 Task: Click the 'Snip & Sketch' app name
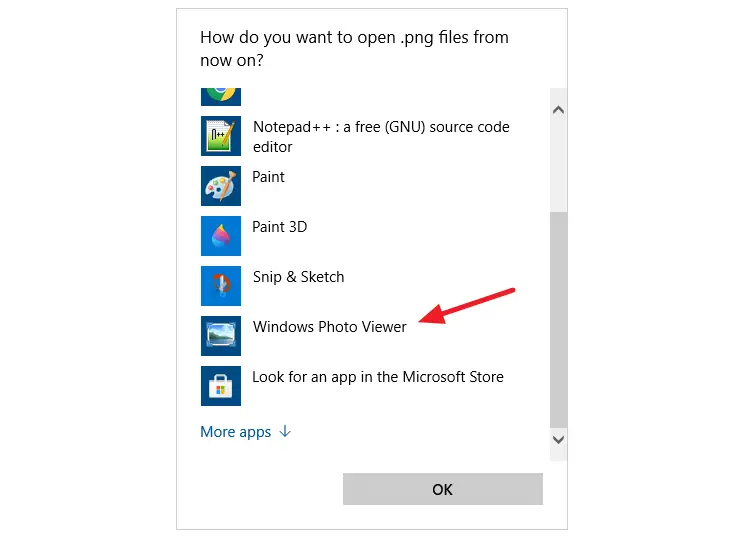[x=299, y=277]
